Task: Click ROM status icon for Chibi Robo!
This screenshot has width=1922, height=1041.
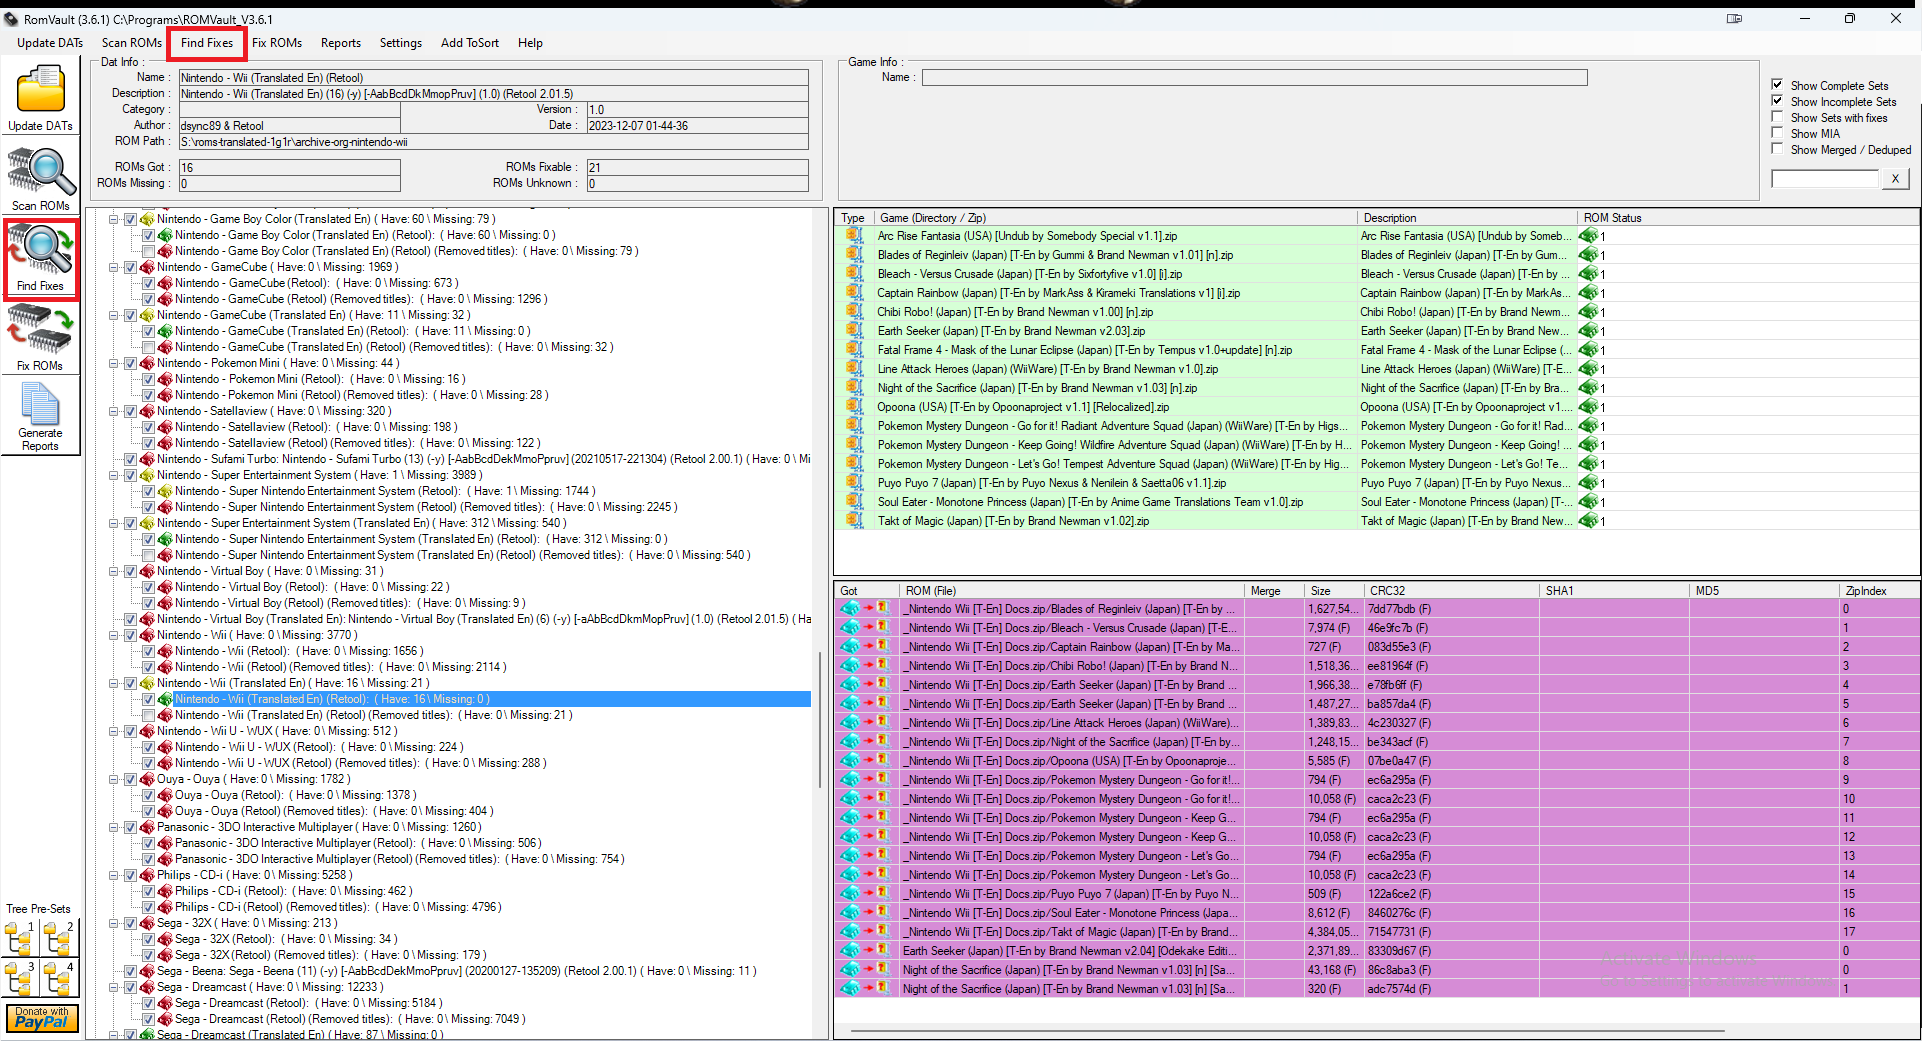Action: pos(1588,312)
